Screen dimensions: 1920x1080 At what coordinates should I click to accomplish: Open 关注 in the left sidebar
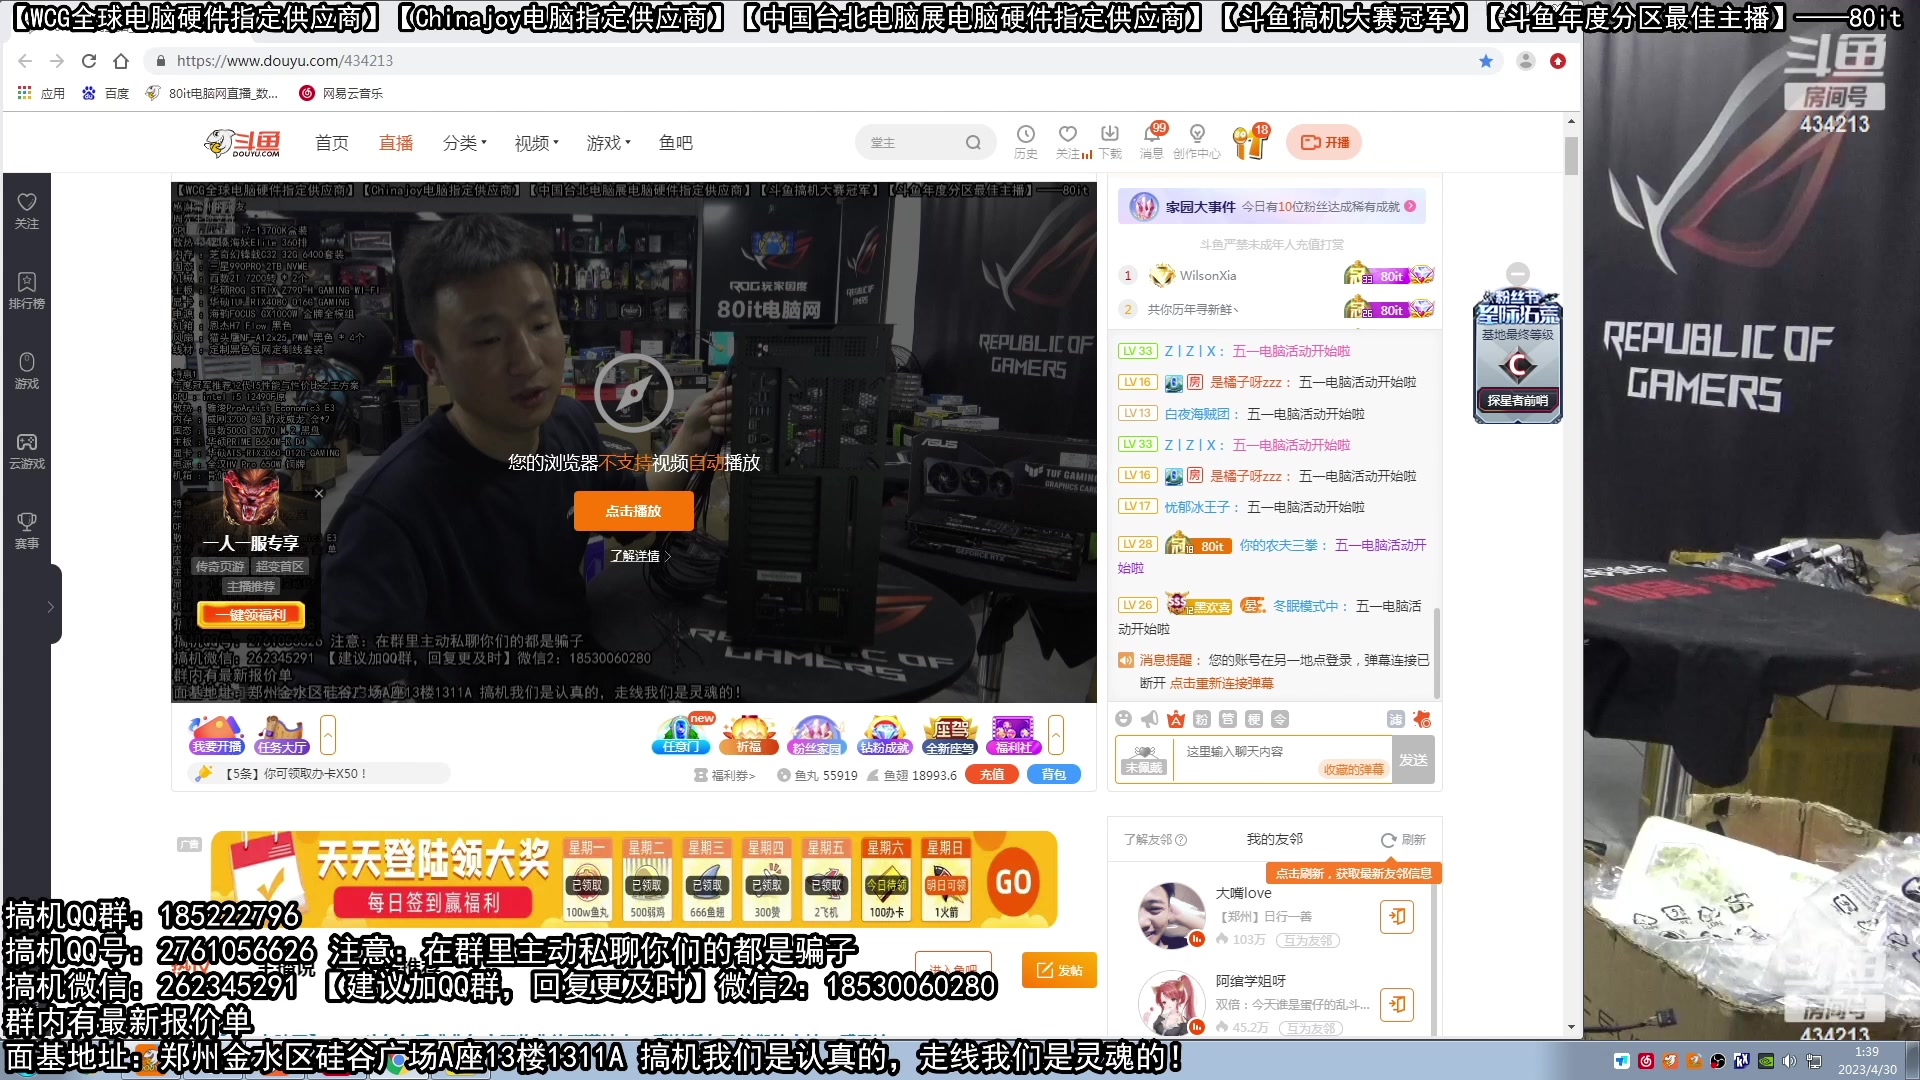[27, 211]
